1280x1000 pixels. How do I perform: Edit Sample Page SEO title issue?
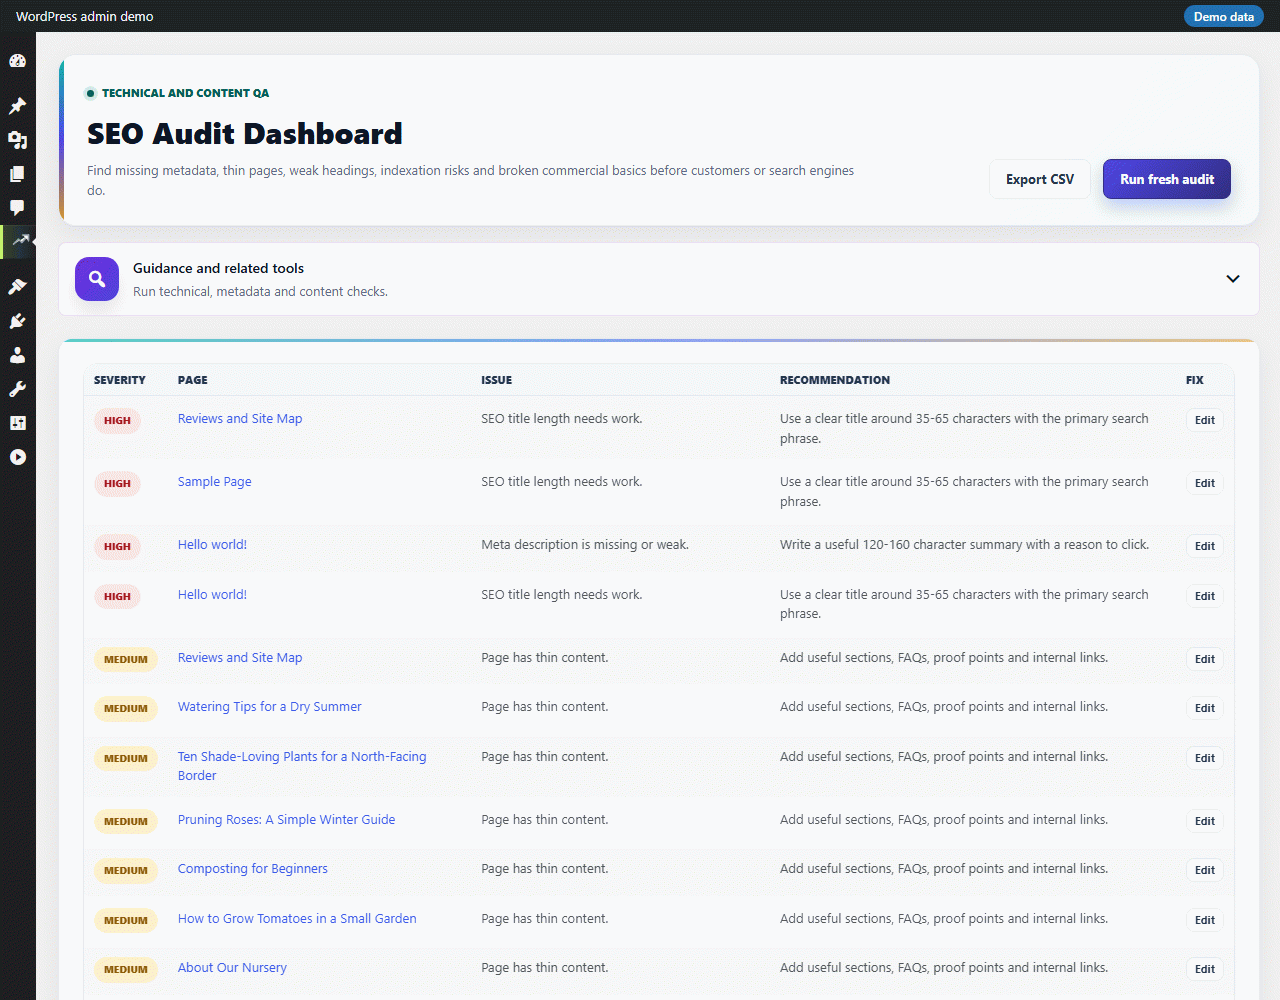(x=1205, y=483)
